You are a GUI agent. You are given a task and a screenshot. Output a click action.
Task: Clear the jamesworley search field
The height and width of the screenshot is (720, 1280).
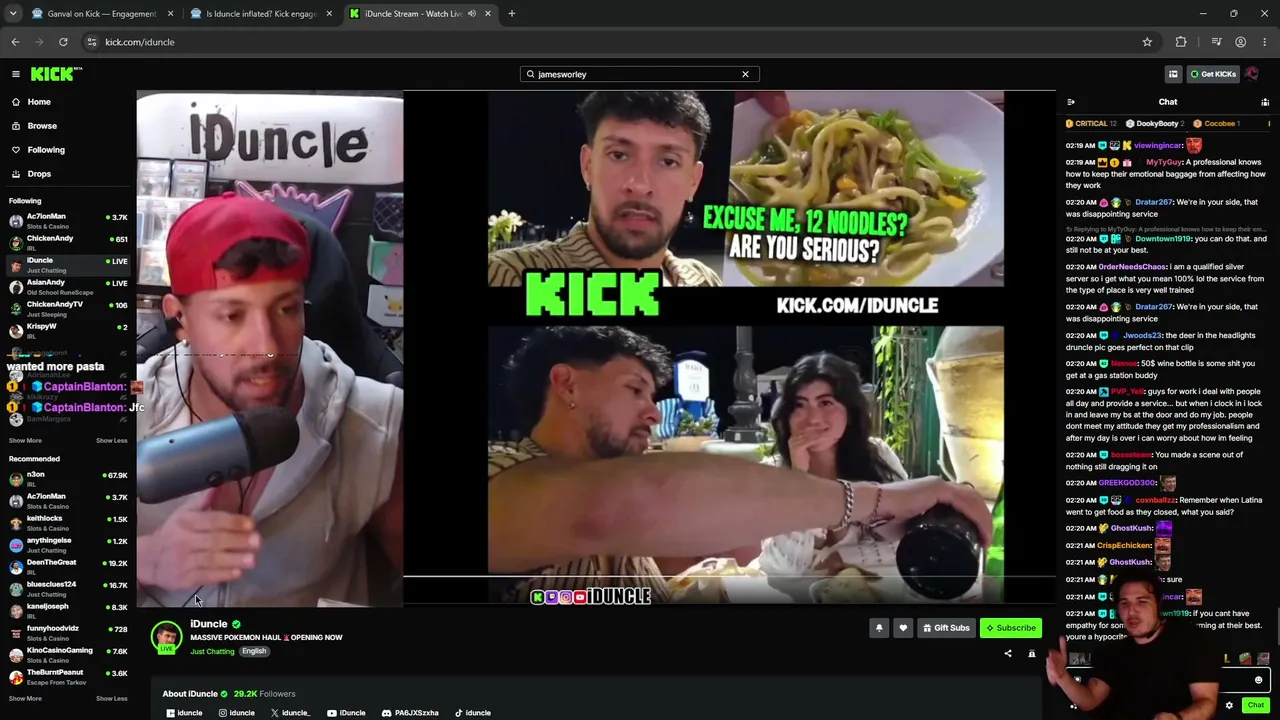coord(745,74)
